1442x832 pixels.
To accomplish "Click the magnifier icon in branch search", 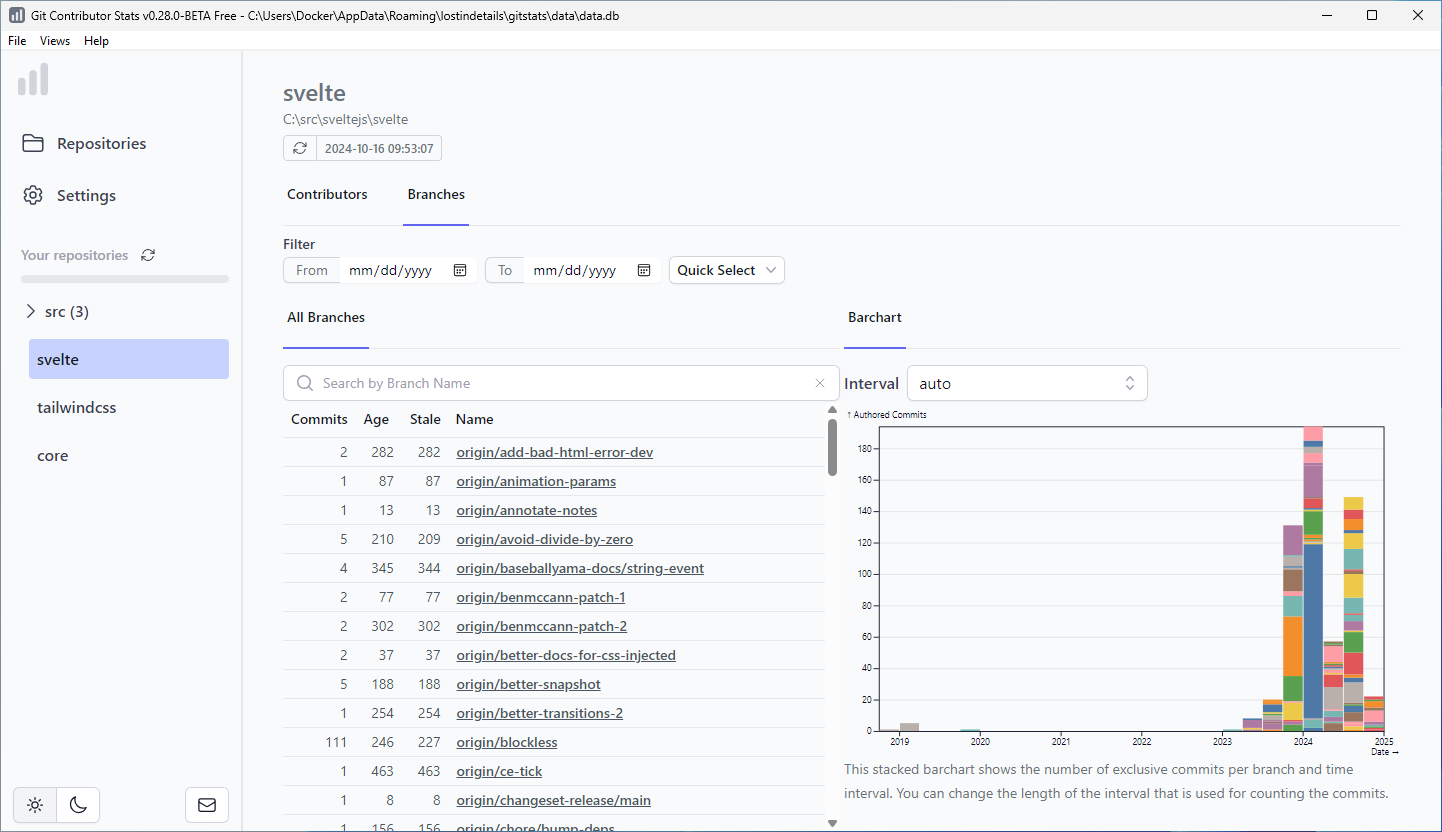I will tap(305, 383).
